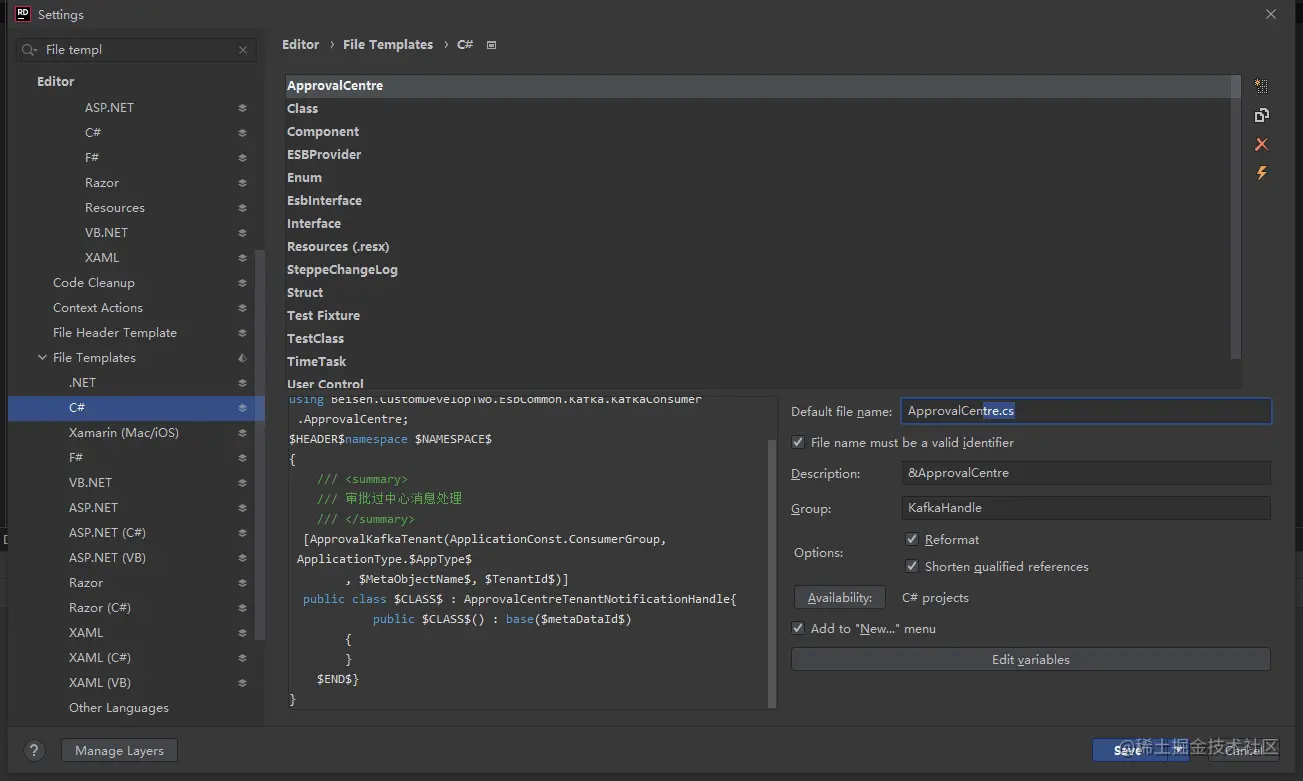Image resolution: width=1303 pixels, height=781 pixels.
Task: Click the layer icon on the Code Cleanup row
Action: (x=242, y=283)
